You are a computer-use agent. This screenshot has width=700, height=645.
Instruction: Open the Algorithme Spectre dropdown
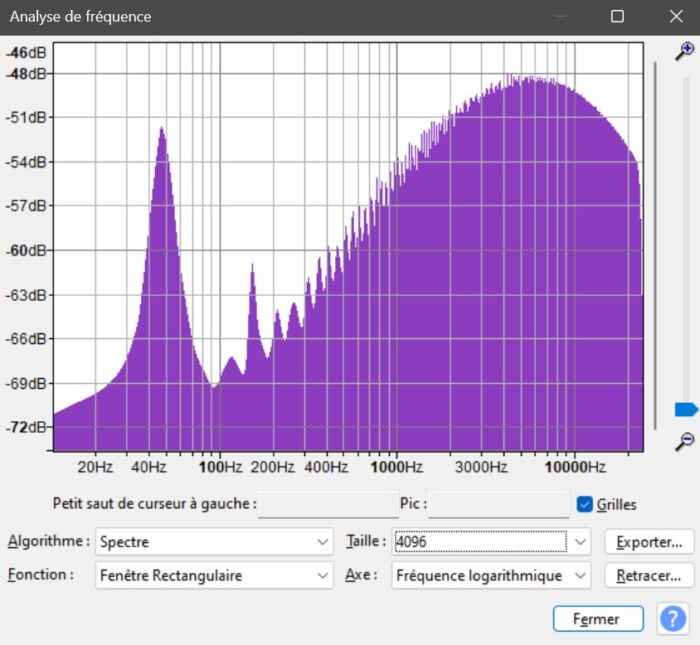point(214,541)
